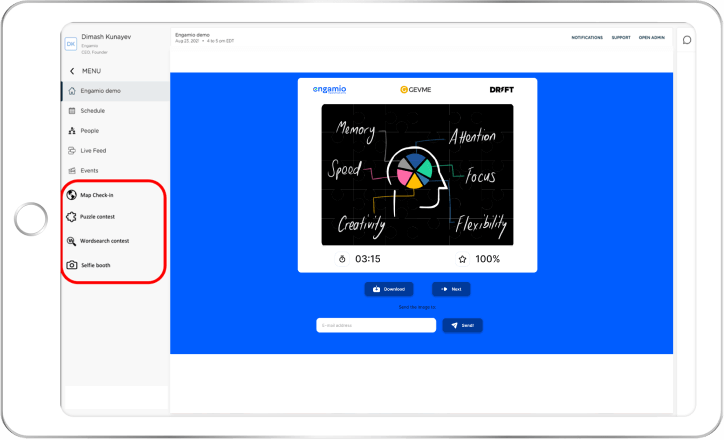Viewport: 724px width, 440px height.
Task: Open the Live Feed section
Action: tap(93, 151)
